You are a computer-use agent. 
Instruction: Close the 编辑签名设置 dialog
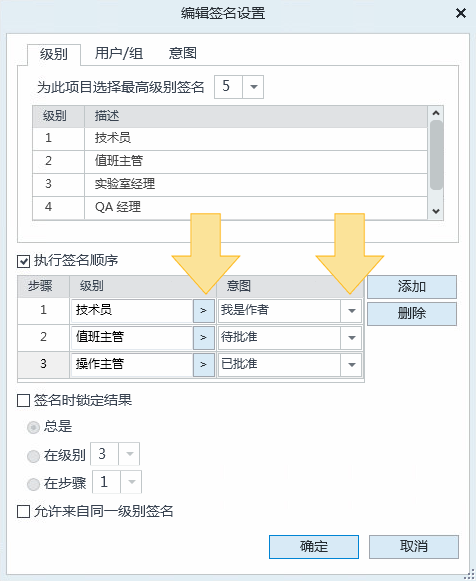click(461, 14)
